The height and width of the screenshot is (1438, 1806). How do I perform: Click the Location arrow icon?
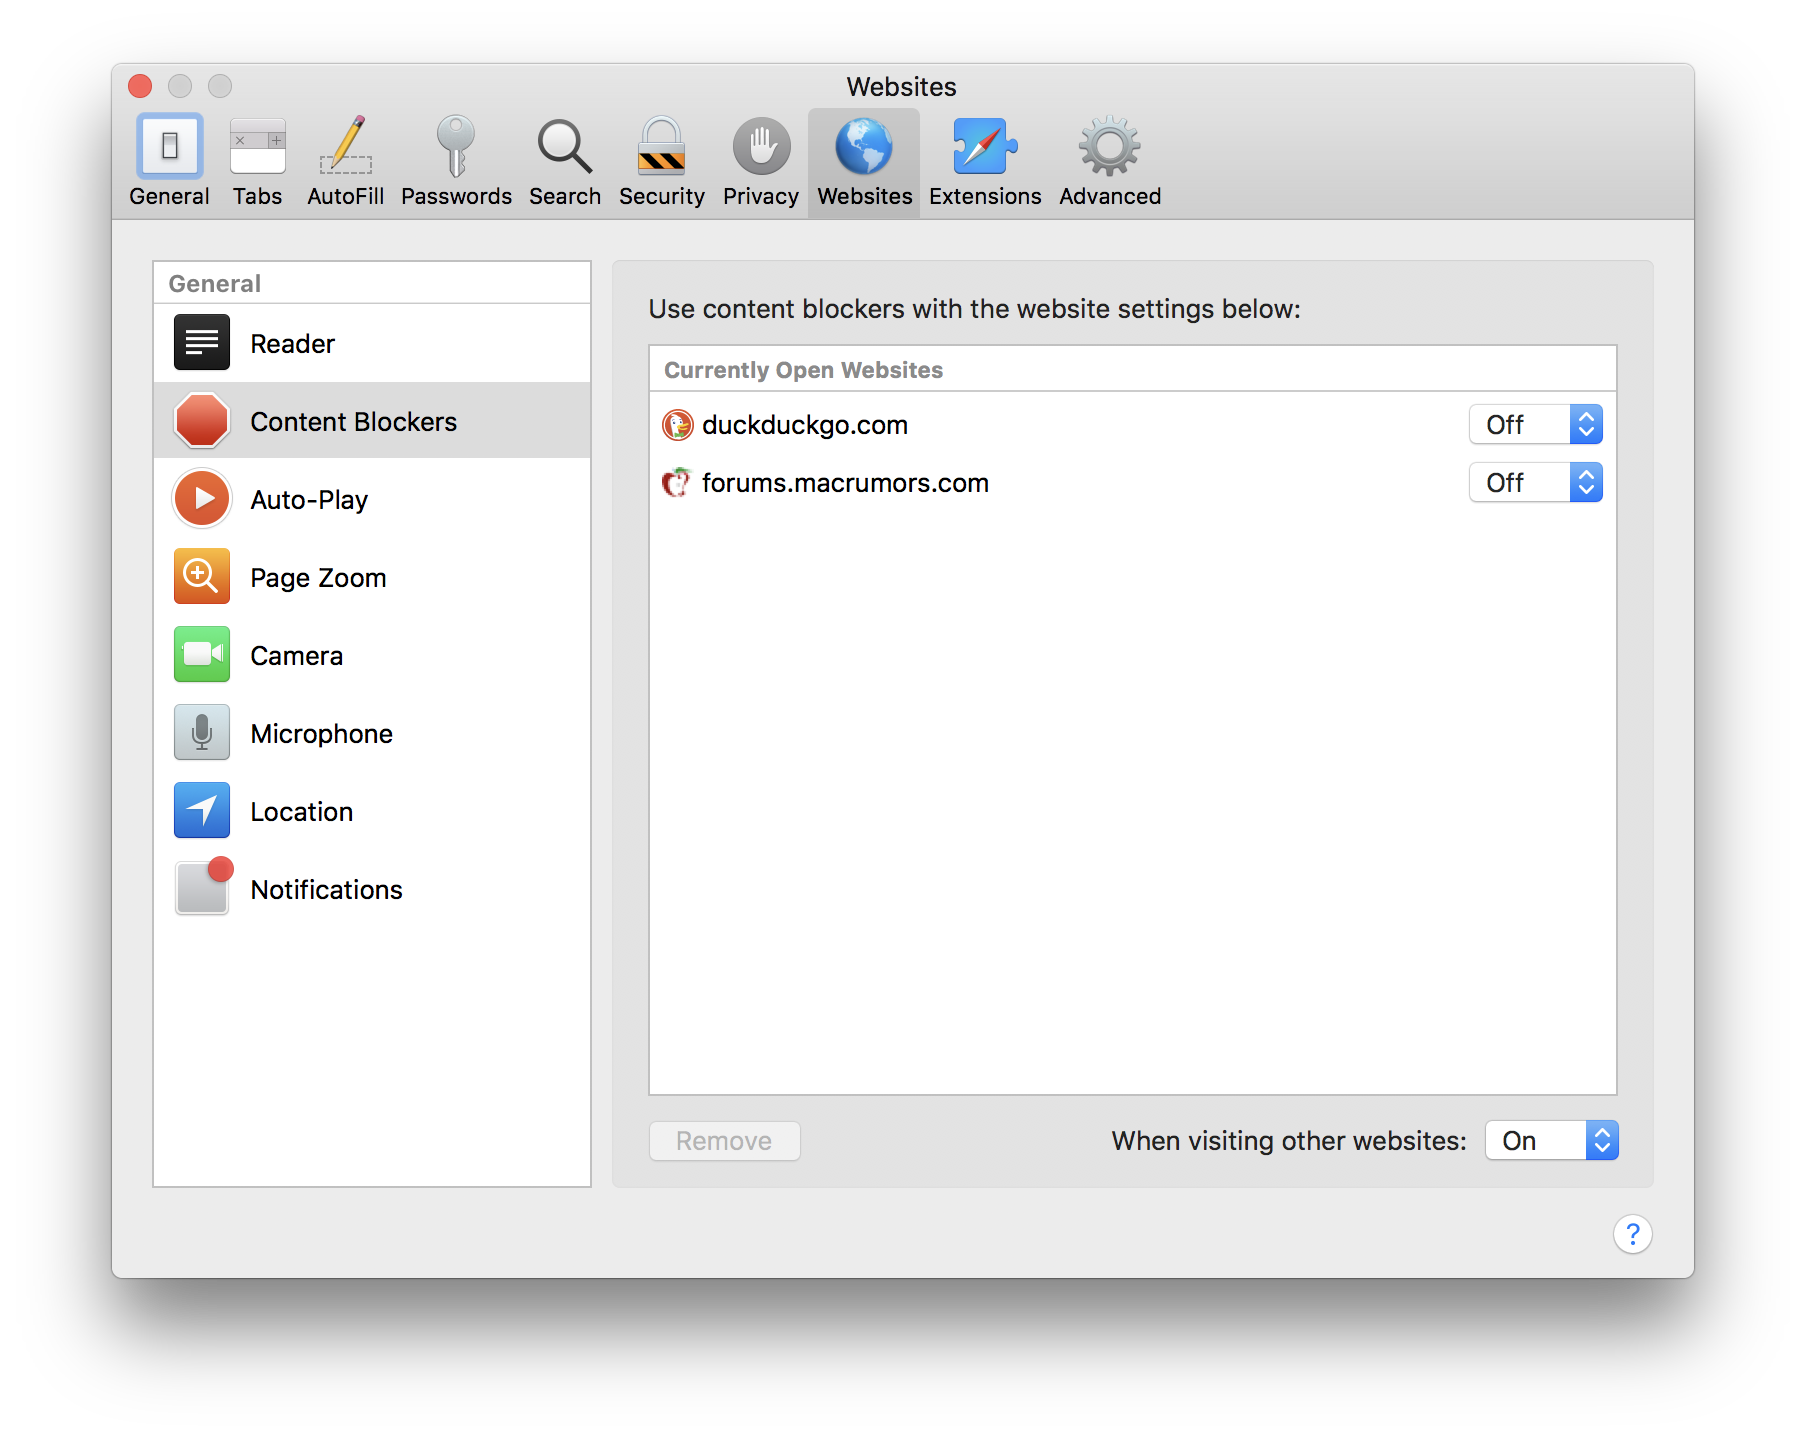point(202,811)
